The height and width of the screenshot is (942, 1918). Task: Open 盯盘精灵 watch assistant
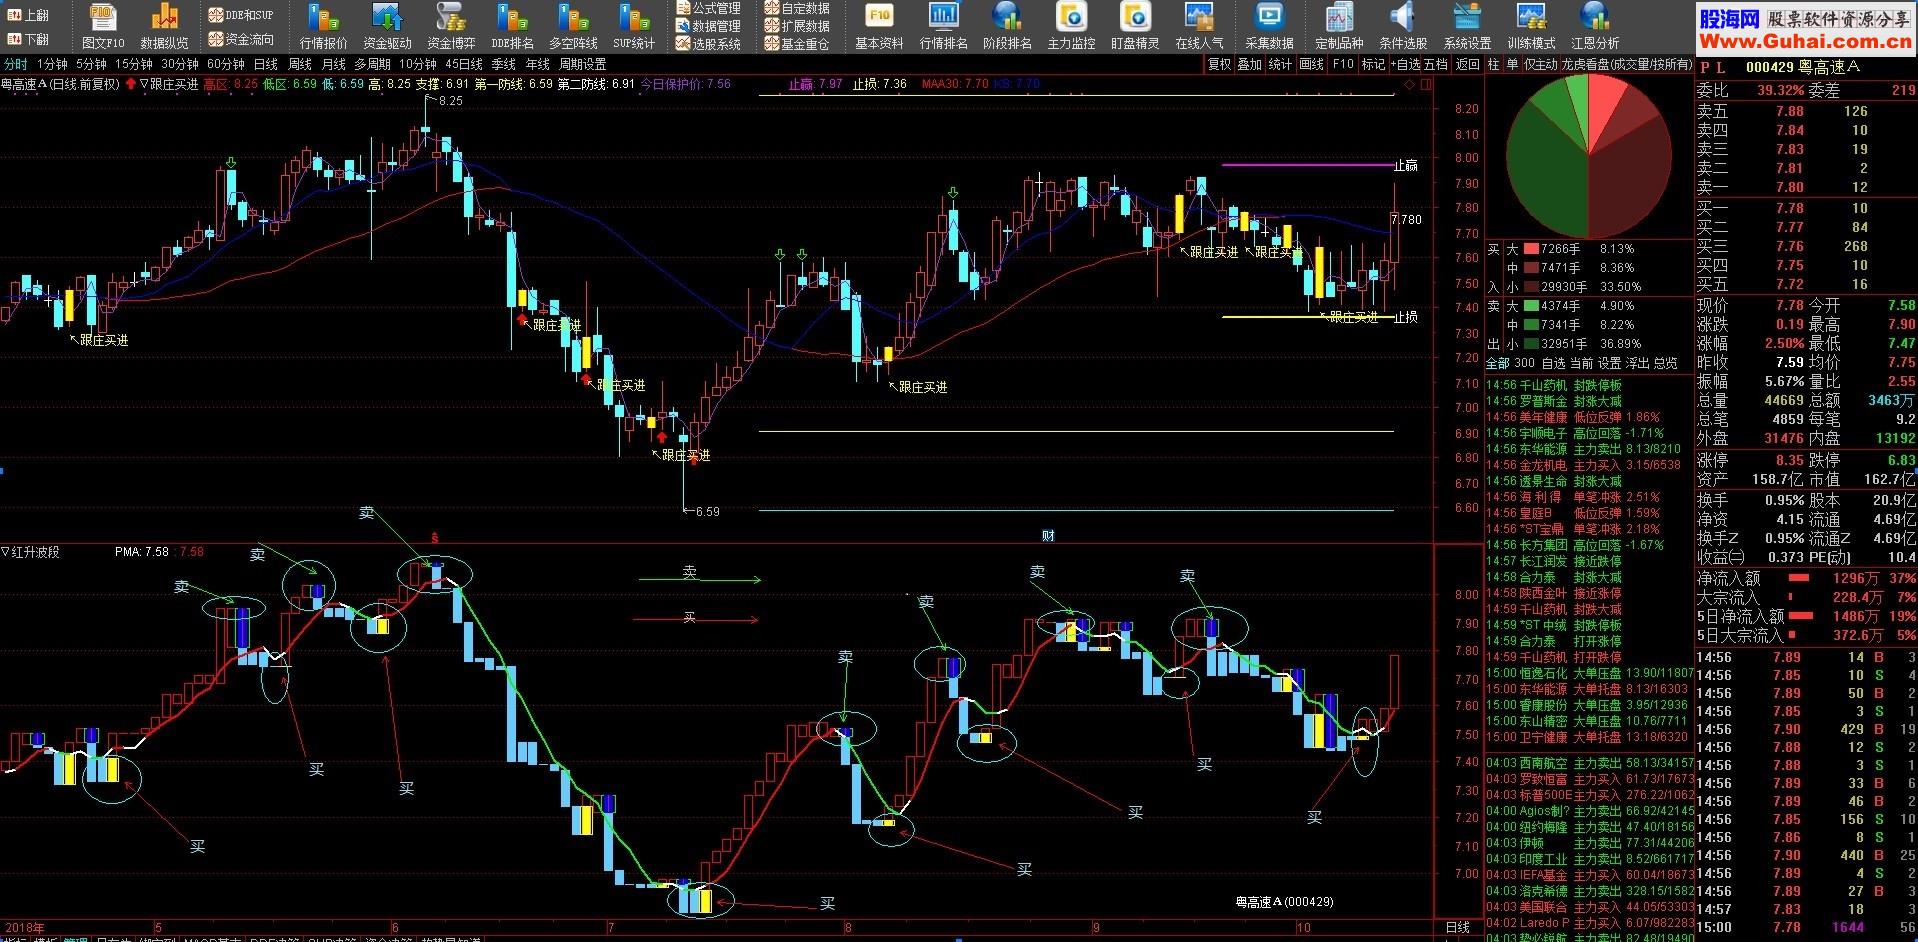point(1135,26)
